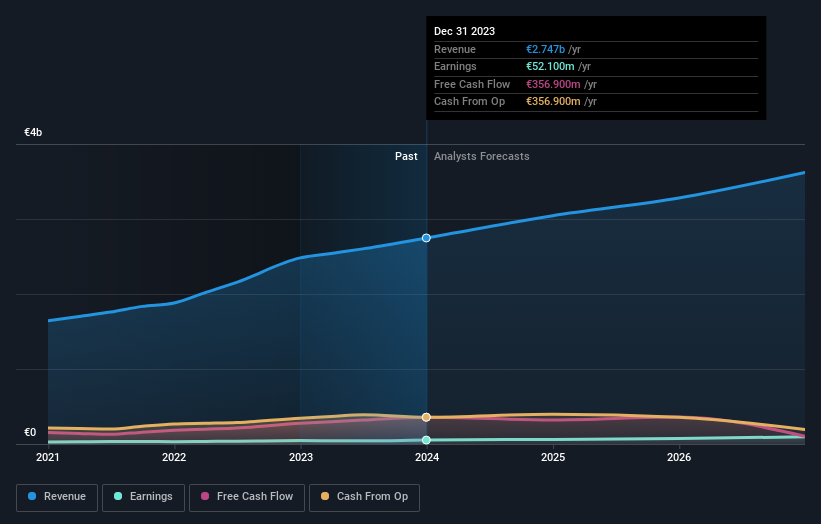The height and width of the screenshot is (524, 821).
Task: Select the Earnings data point marker at 2024
Action: 426,440
